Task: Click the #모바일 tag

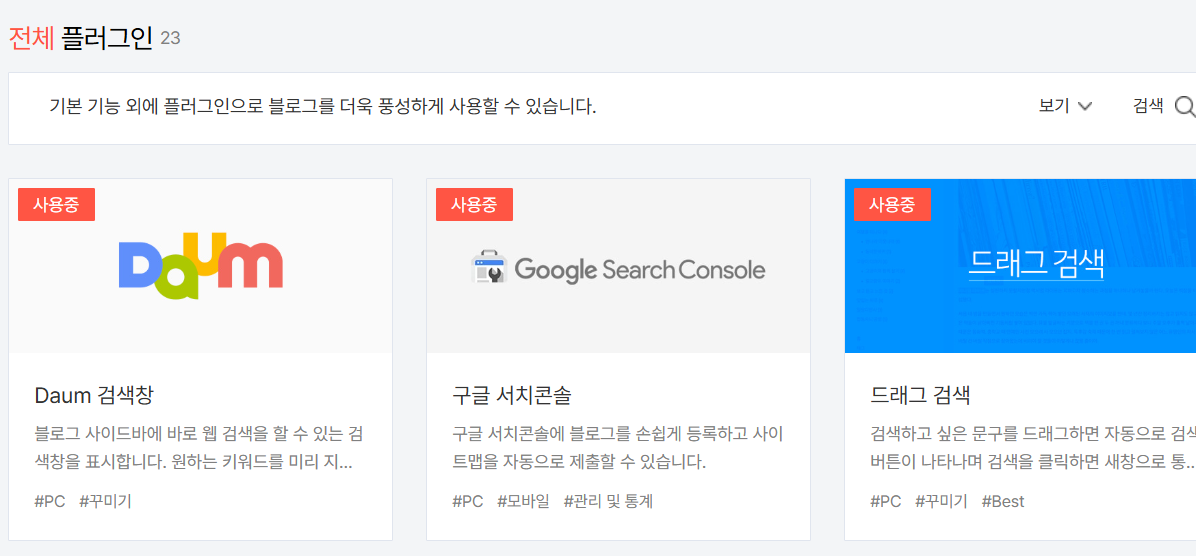Action: (x=523, y=501)
